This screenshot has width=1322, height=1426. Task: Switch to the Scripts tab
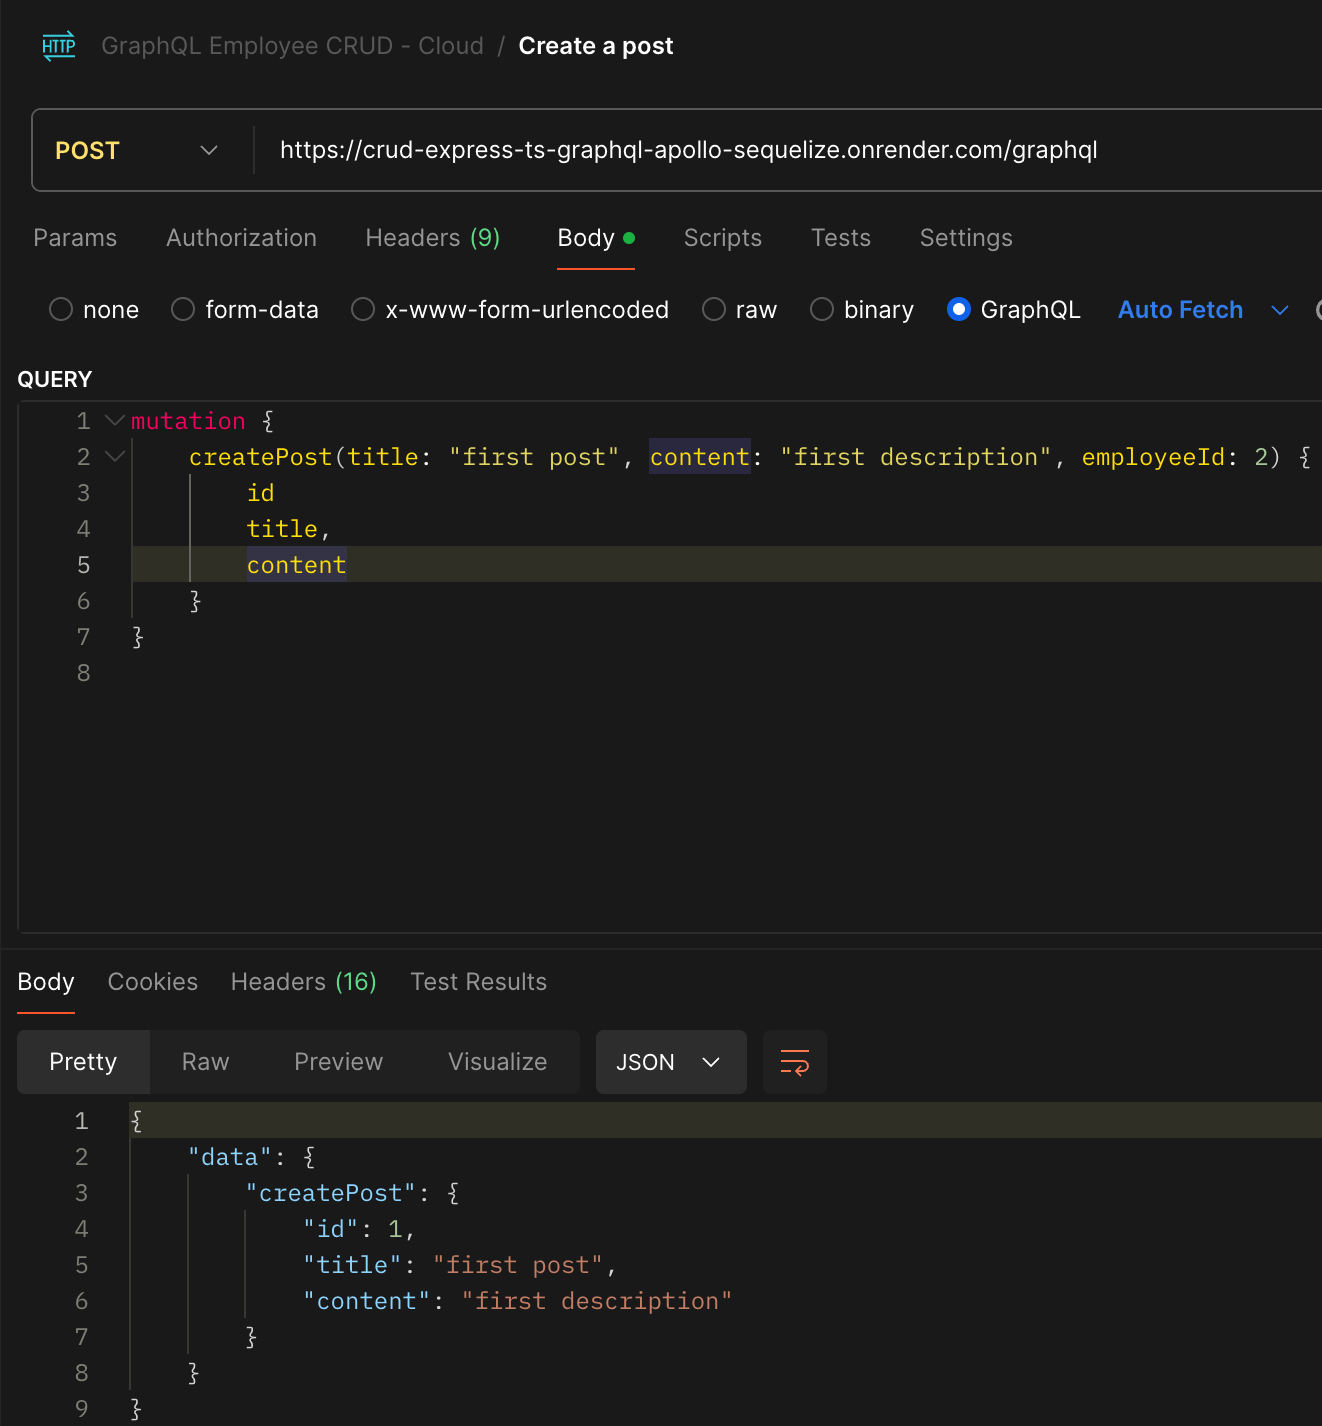pyautogui.click(x=723, y=238)
